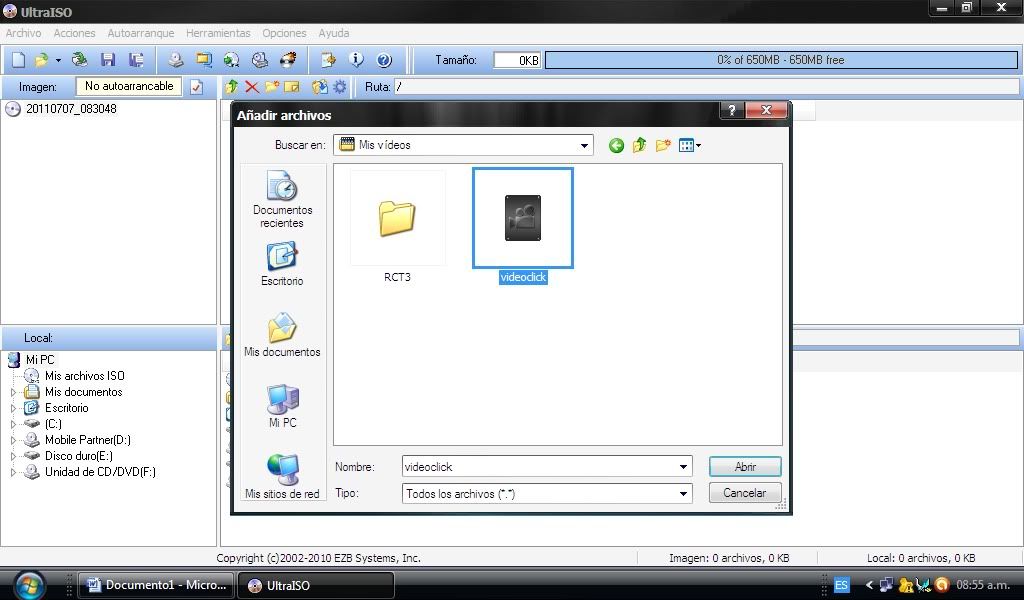Image resolution: width=1024 pixels, height=600 pixels.
Task: Click the Open CD/DVD green arrow disc icon
Action: point(80,60)
